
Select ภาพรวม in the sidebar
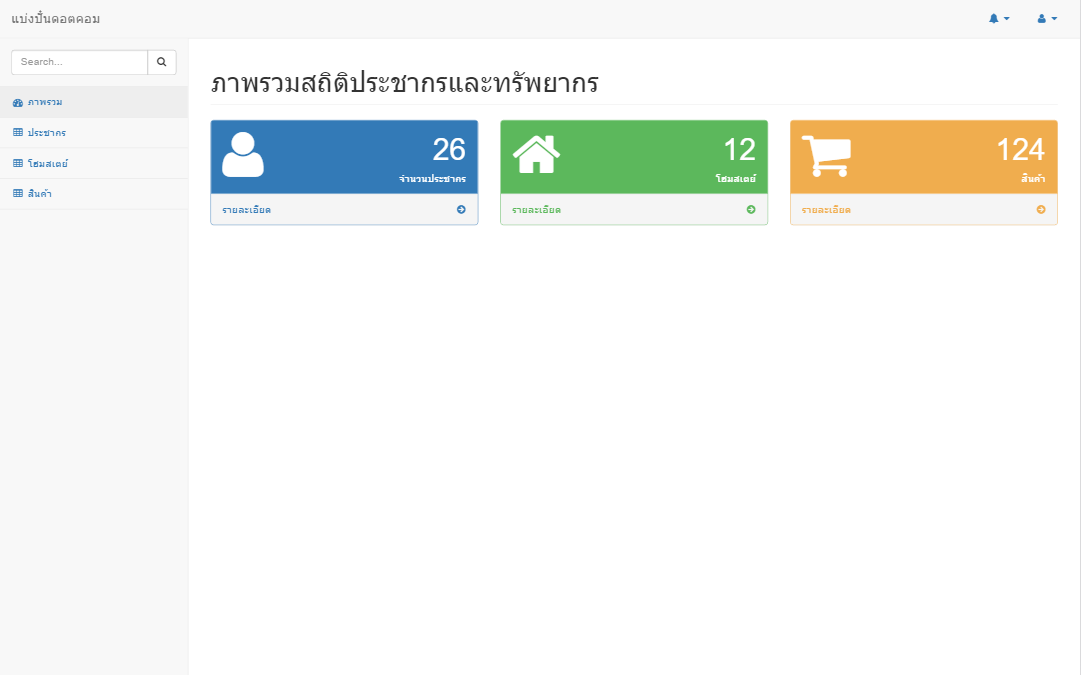click(45, 103)
